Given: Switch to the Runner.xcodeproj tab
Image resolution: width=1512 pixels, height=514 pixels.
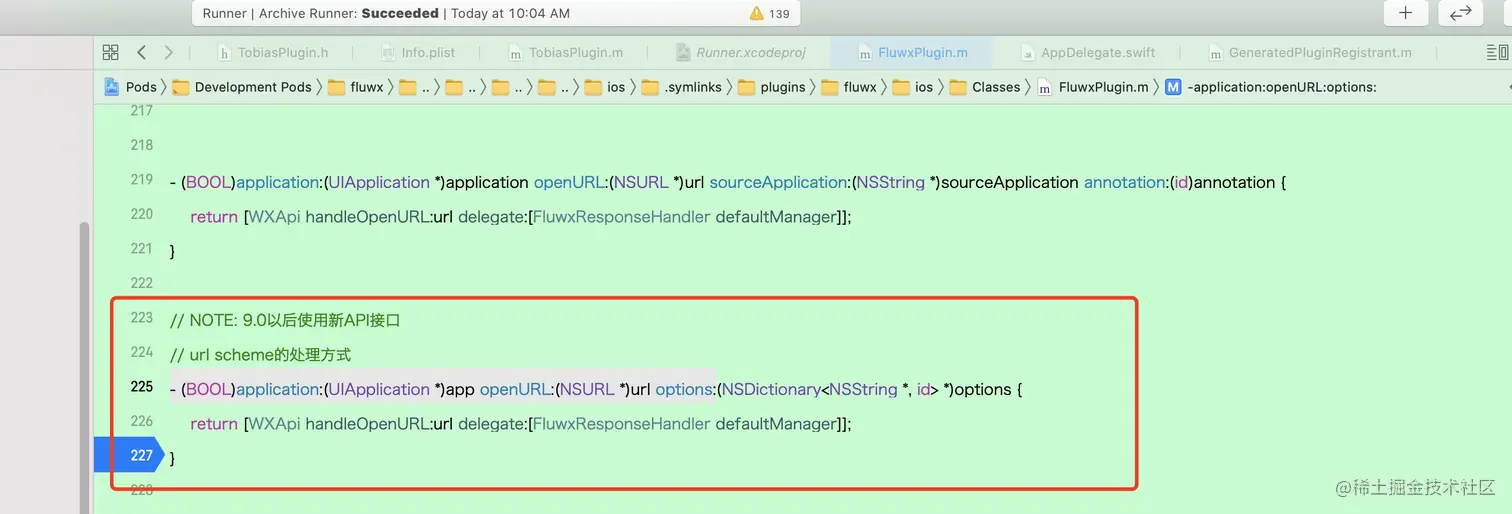Looking at the screenshot, I should click(x=741, y=52).
